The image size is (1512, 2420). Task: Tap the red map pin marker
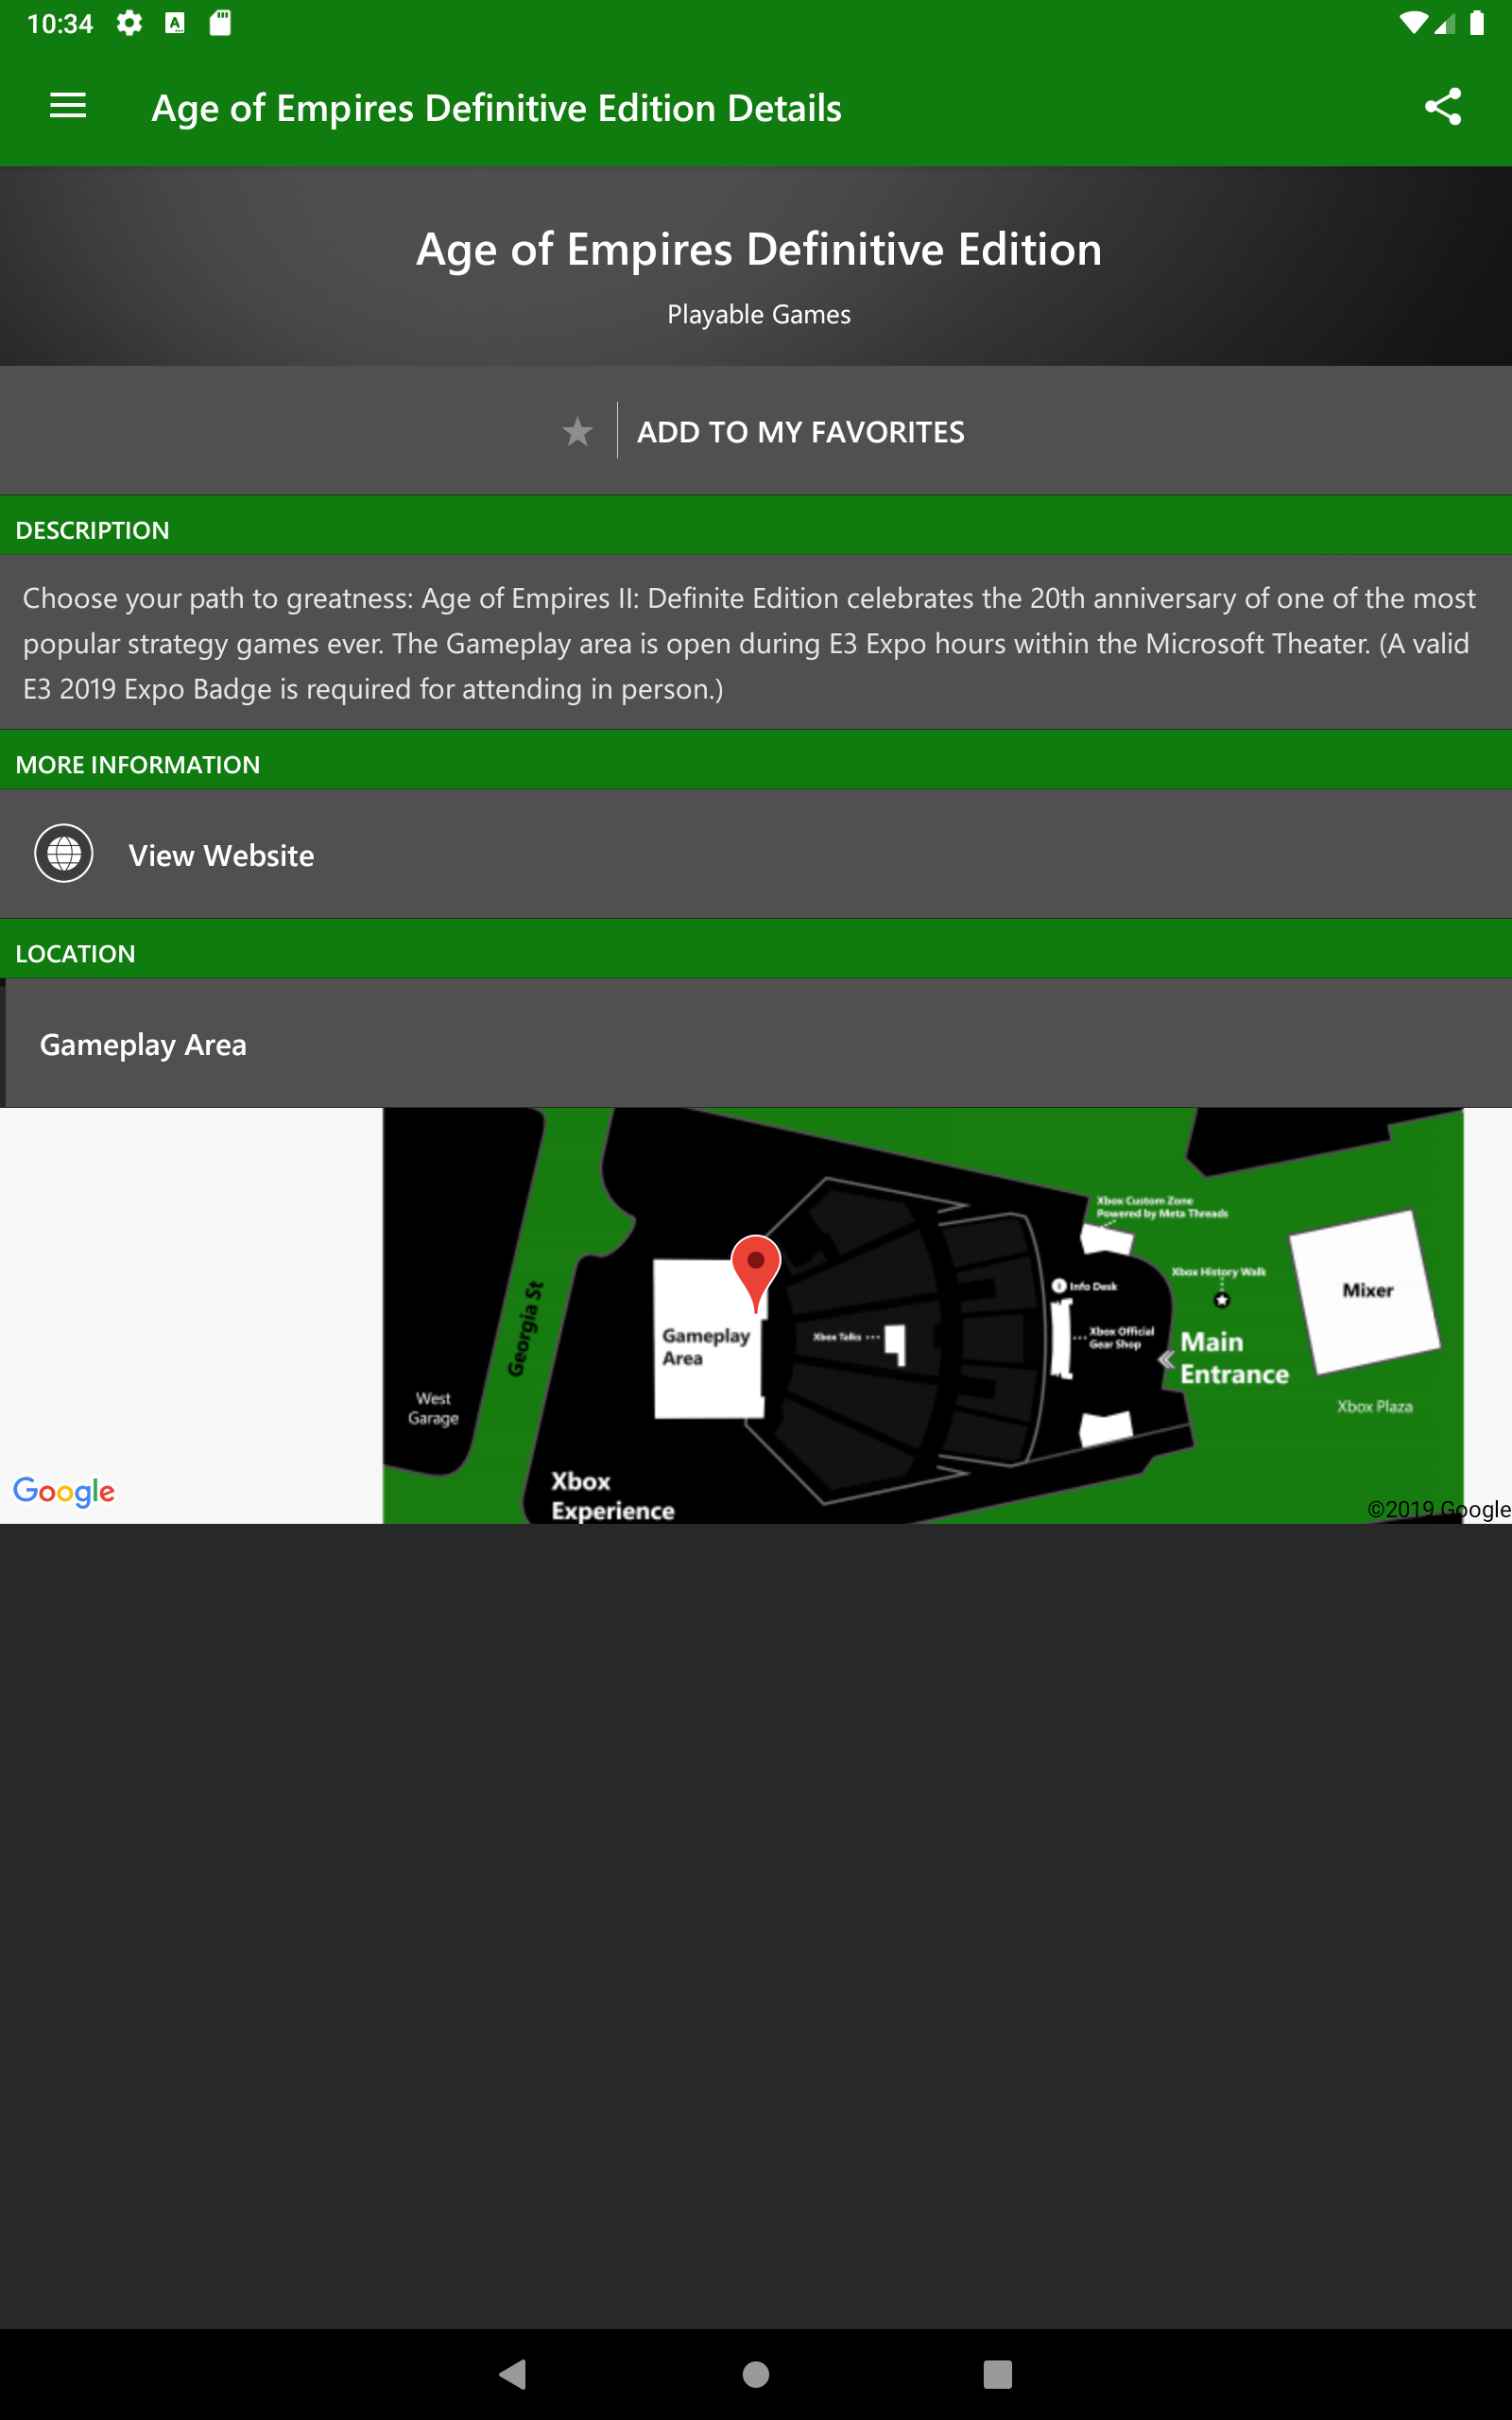coord(756,1272)
